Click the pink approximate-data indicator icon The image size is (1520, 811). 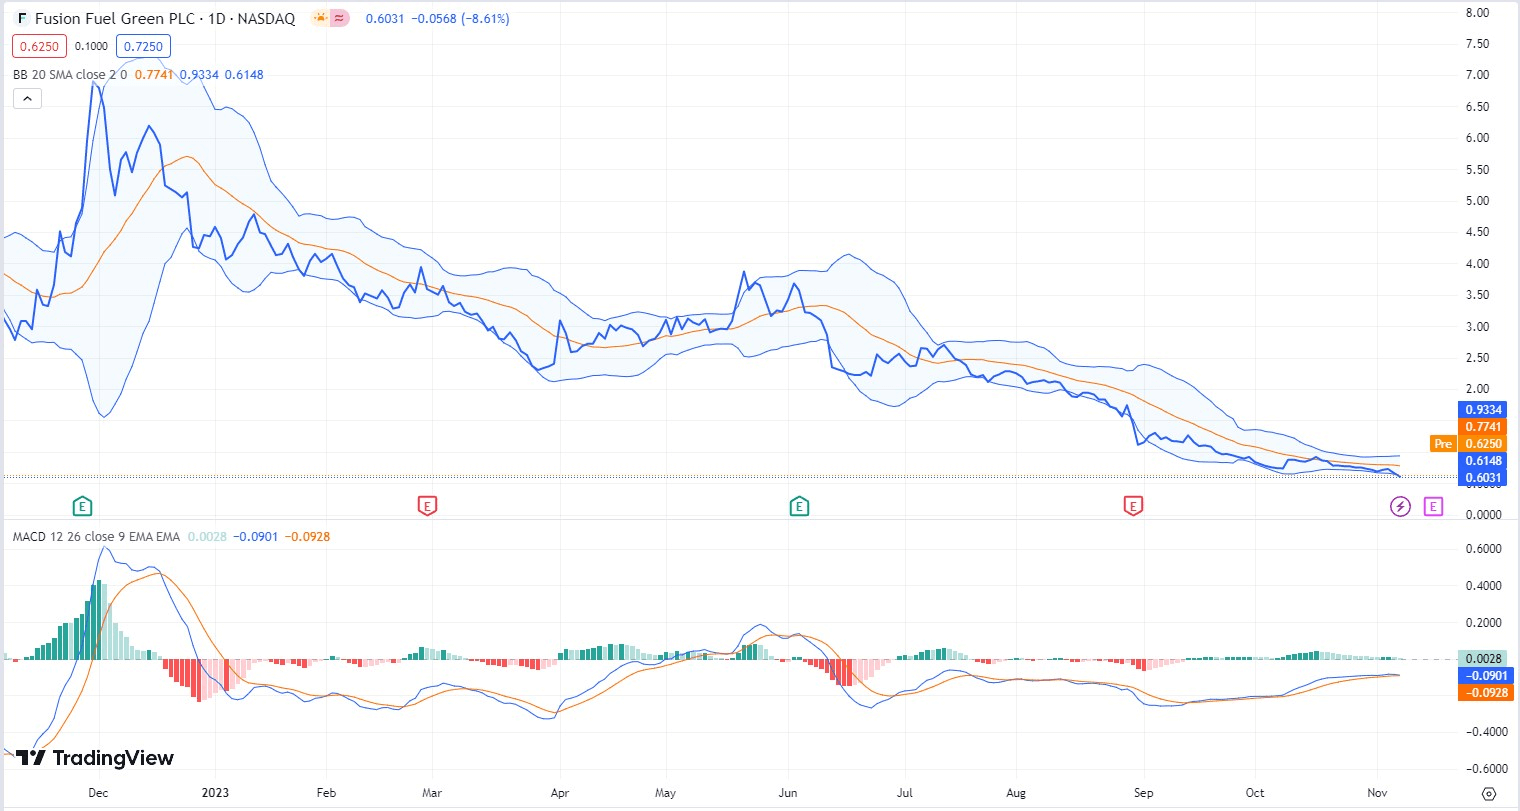(x=340, y=18)
